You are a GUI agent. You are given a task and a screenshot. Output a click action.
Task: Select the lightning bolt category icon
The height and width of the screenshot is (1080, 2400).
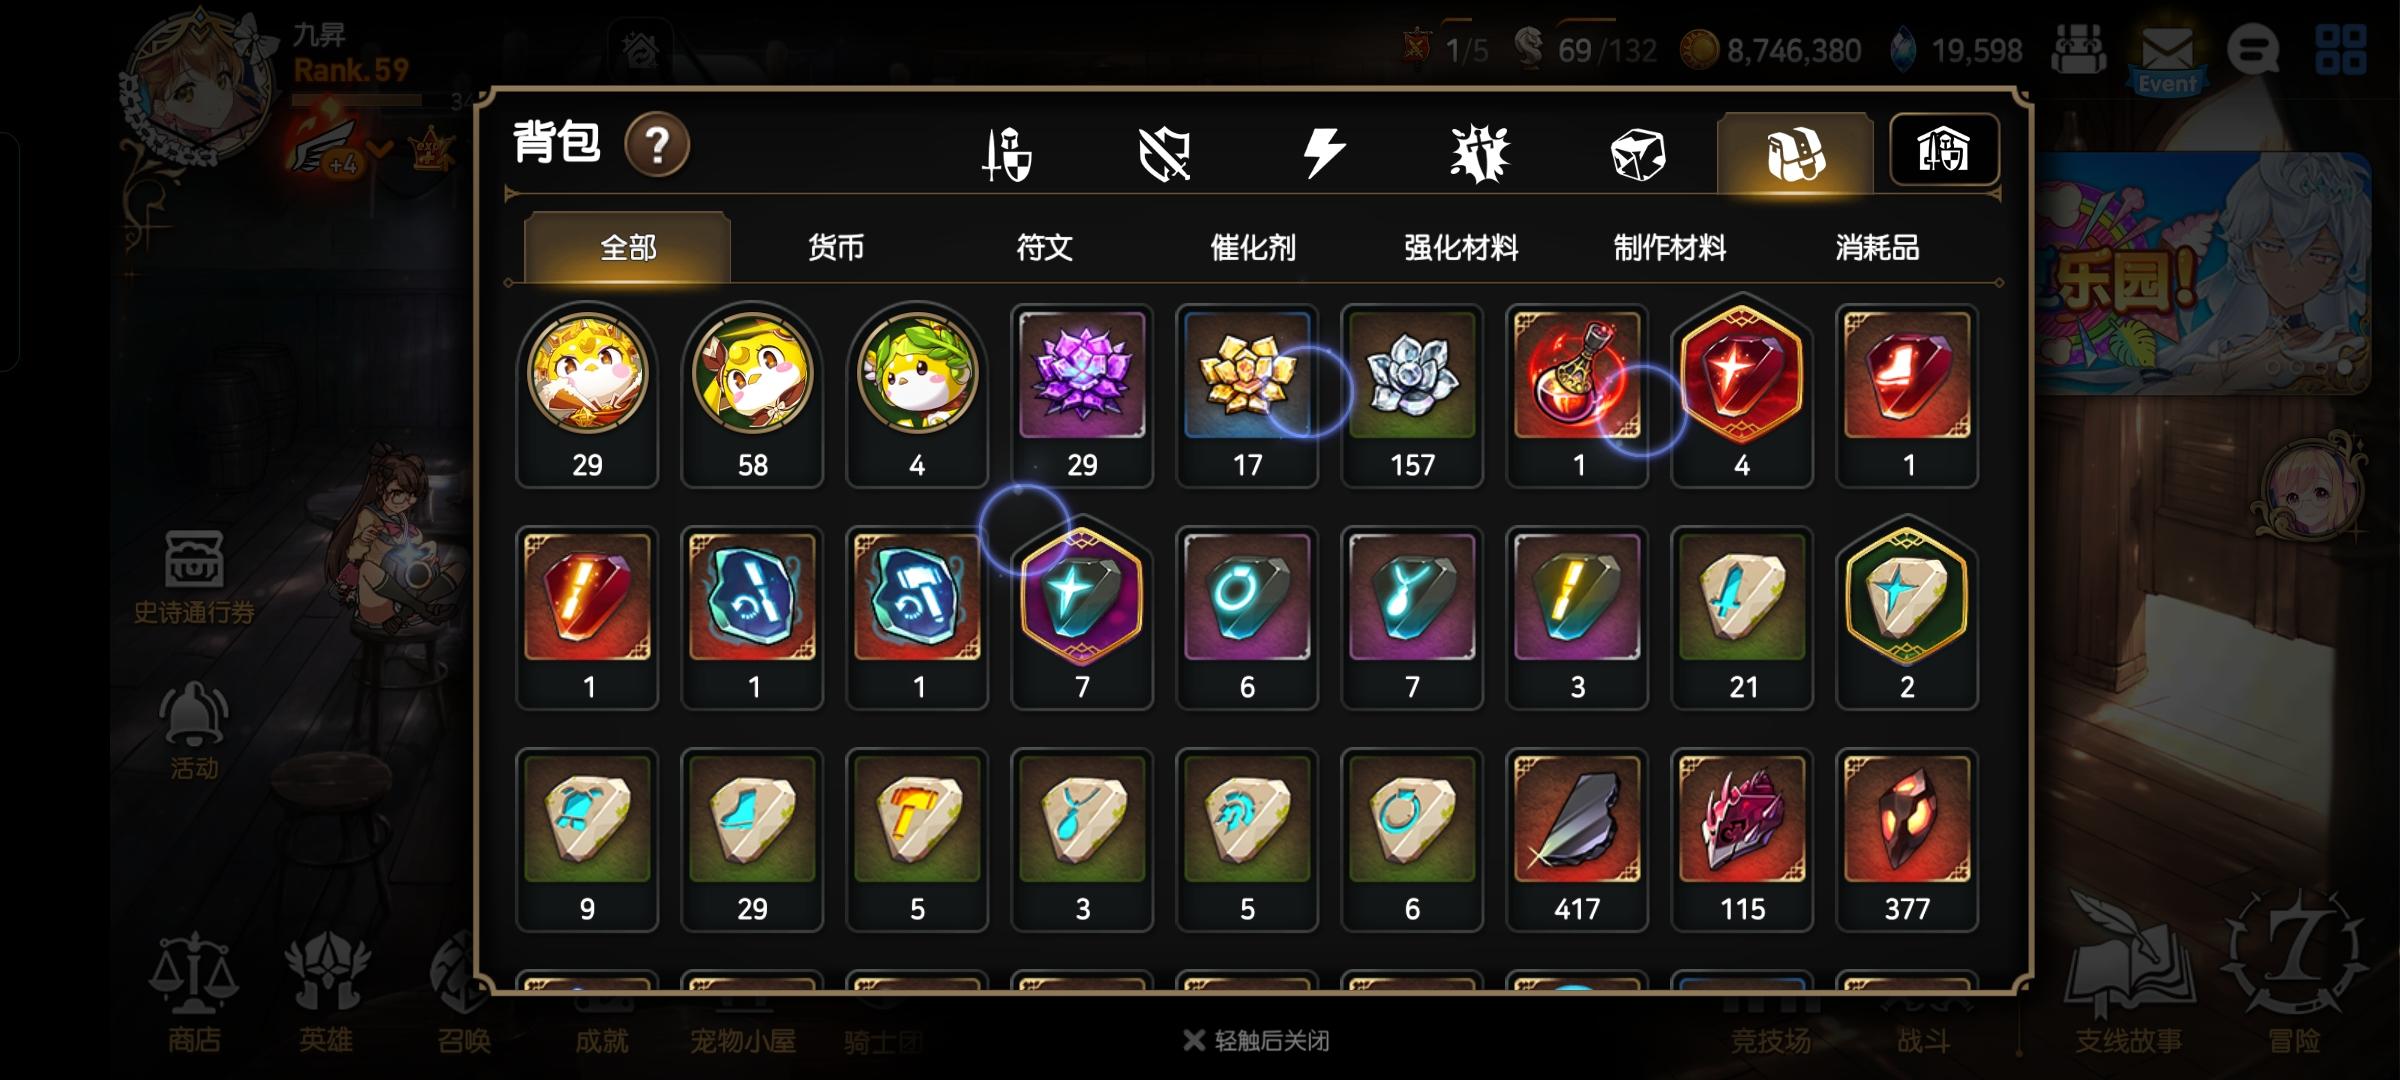point(1323,155)
